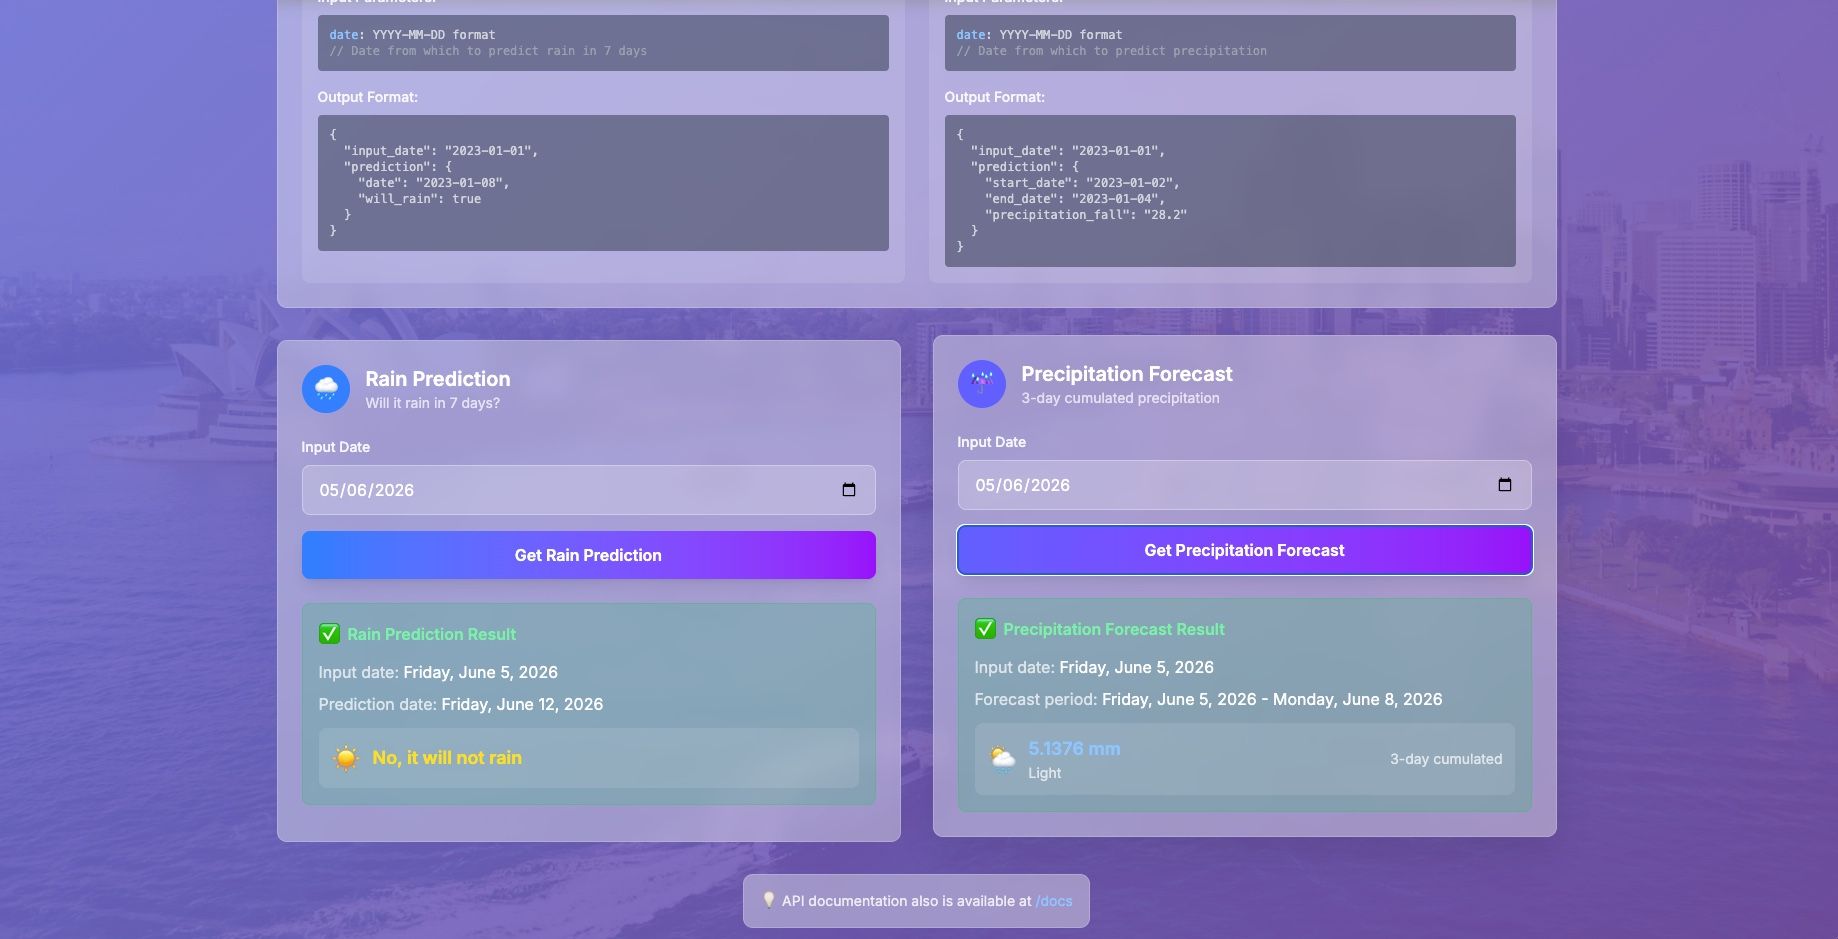Click the 'predict precipitation' date parameter block
1838x939 pixels.
(1230, 43)
